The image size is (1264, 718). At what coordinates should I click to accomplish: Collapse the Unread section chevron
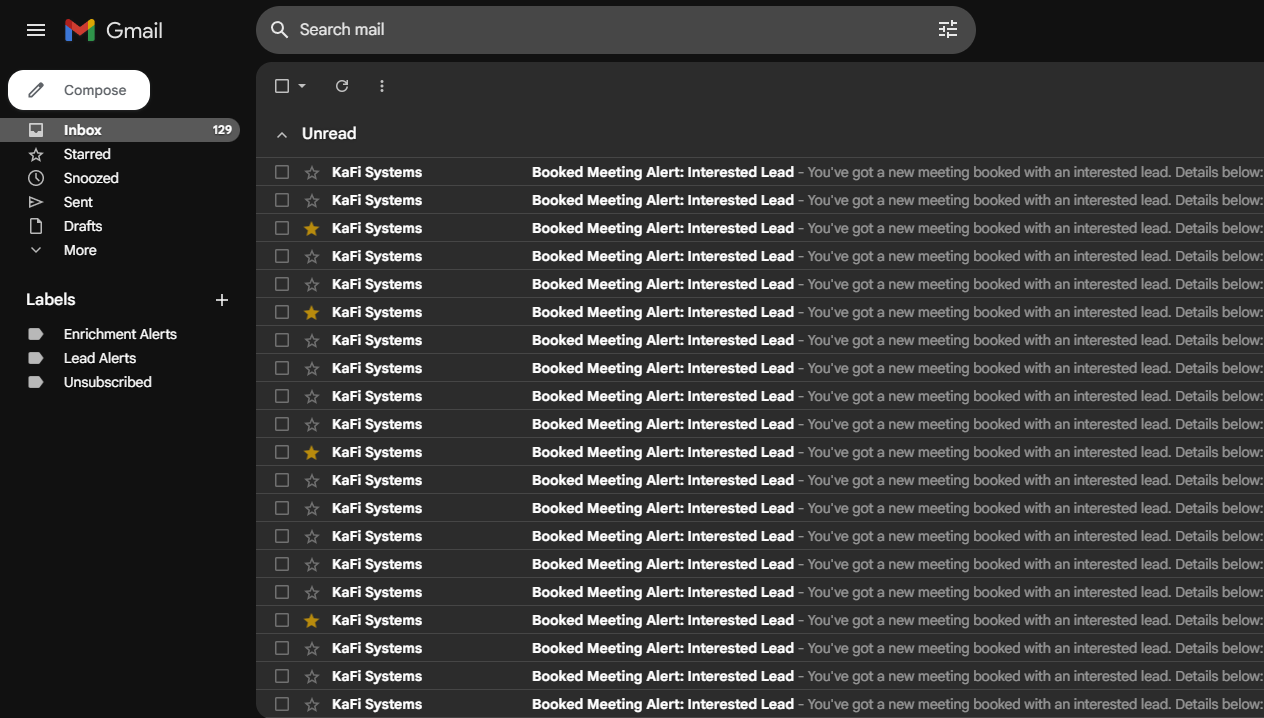pyautogui.click(x=282, y=134)
